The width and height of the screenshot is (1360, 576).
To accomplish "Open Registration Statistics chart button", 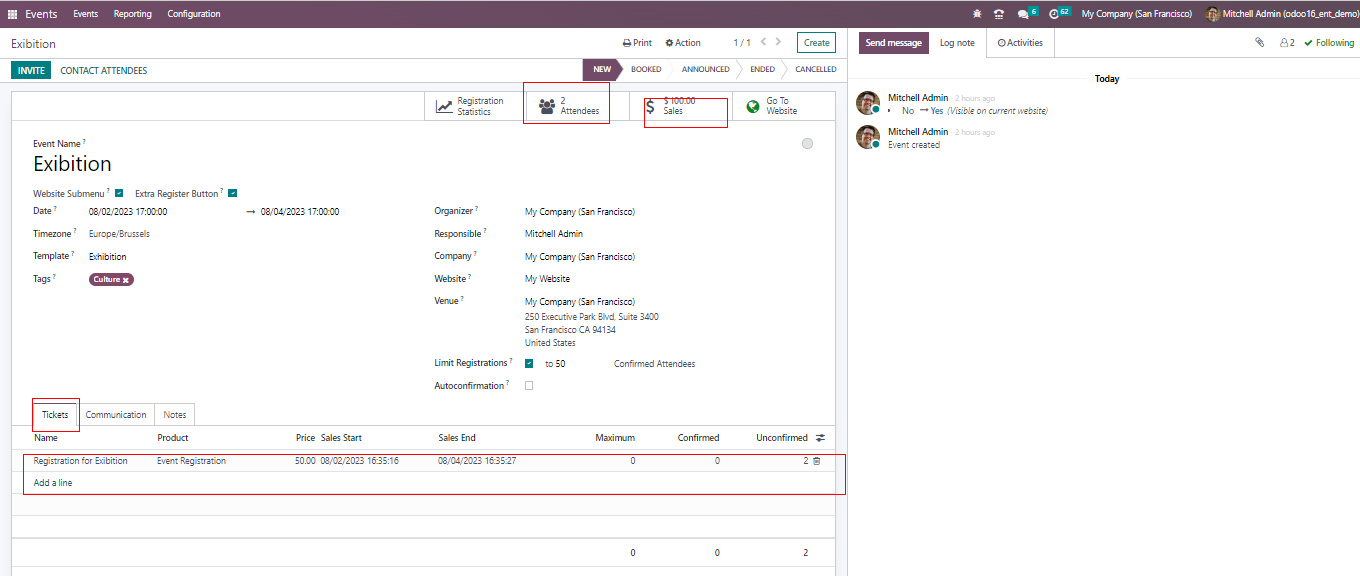I will [471, 106].
